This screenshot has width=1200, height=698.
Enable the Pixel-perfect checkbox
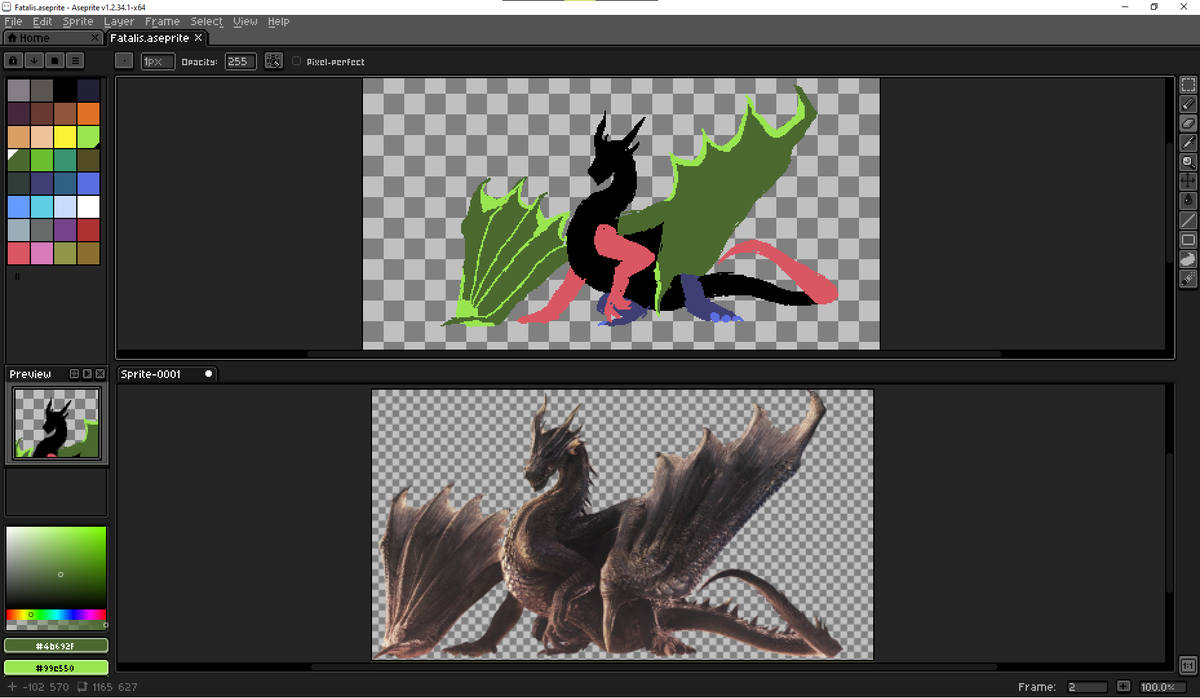coord(296,62)
